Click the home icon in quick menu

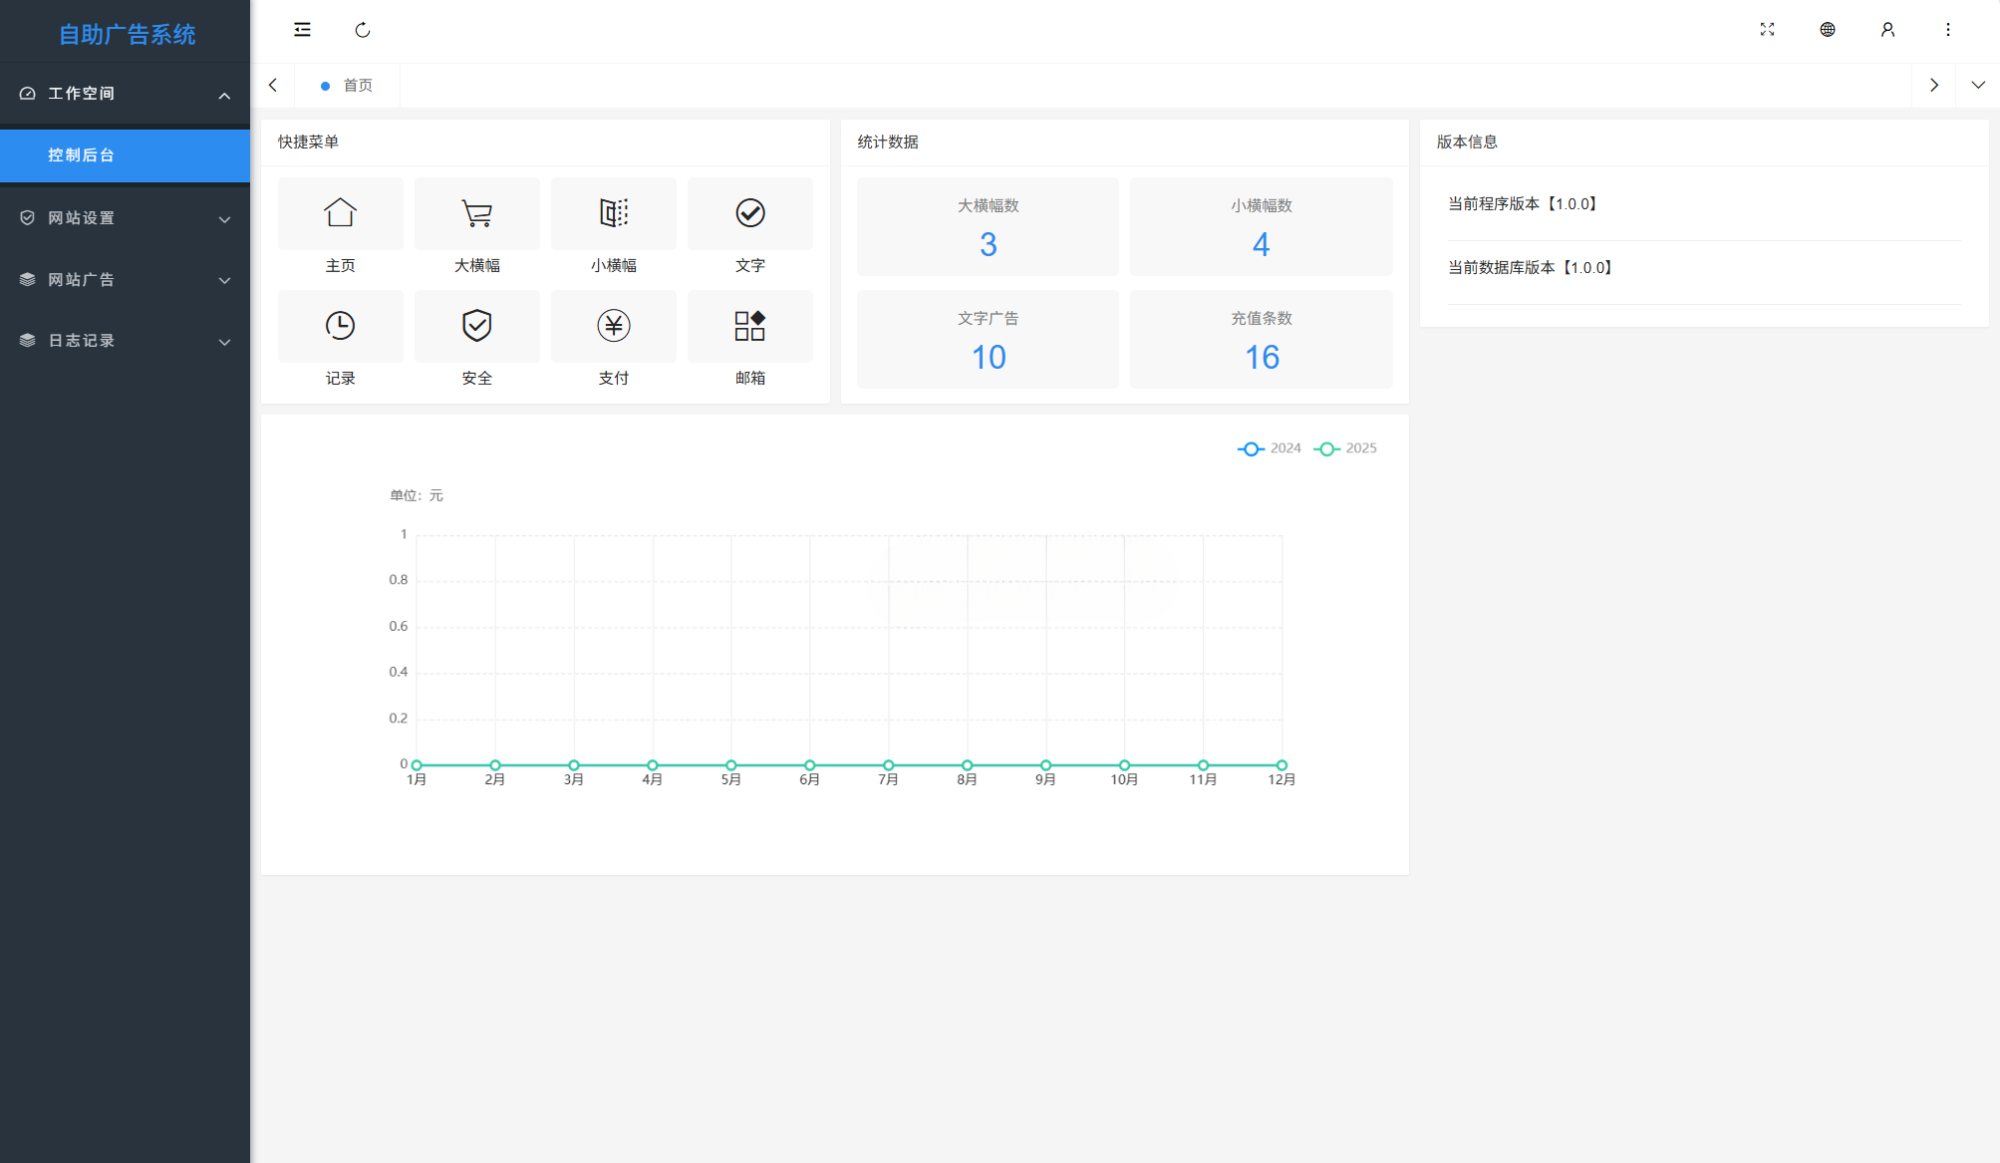(340, 213)
